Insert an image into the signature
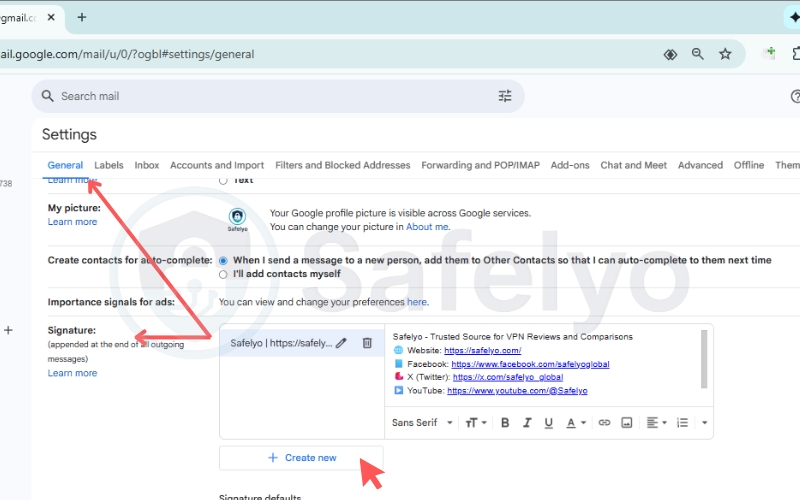800x500 pixels. coord(627,423)
